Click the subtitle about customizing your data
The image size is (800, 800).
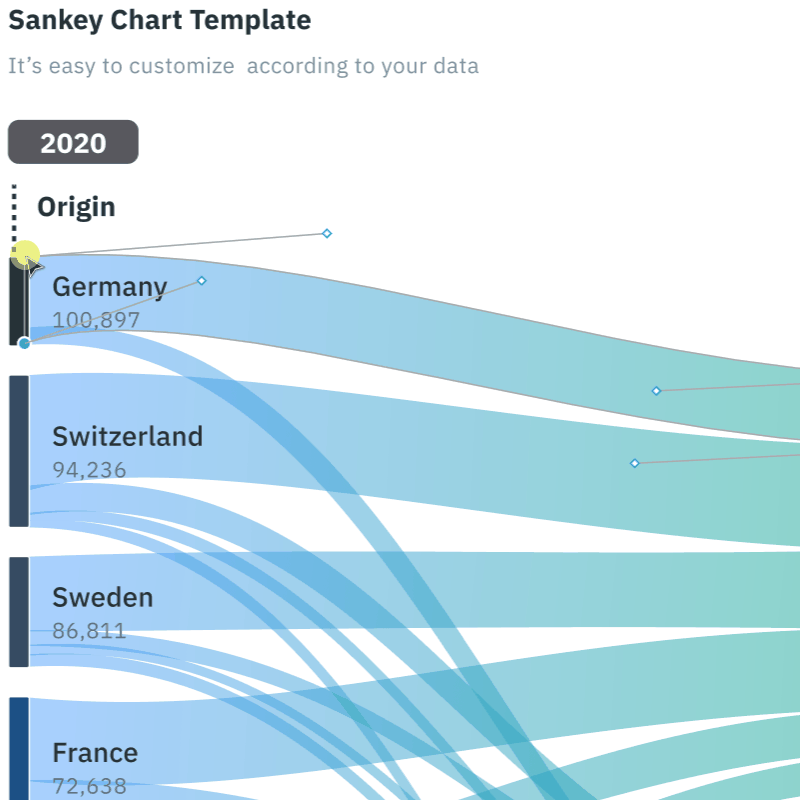point(243,66)
